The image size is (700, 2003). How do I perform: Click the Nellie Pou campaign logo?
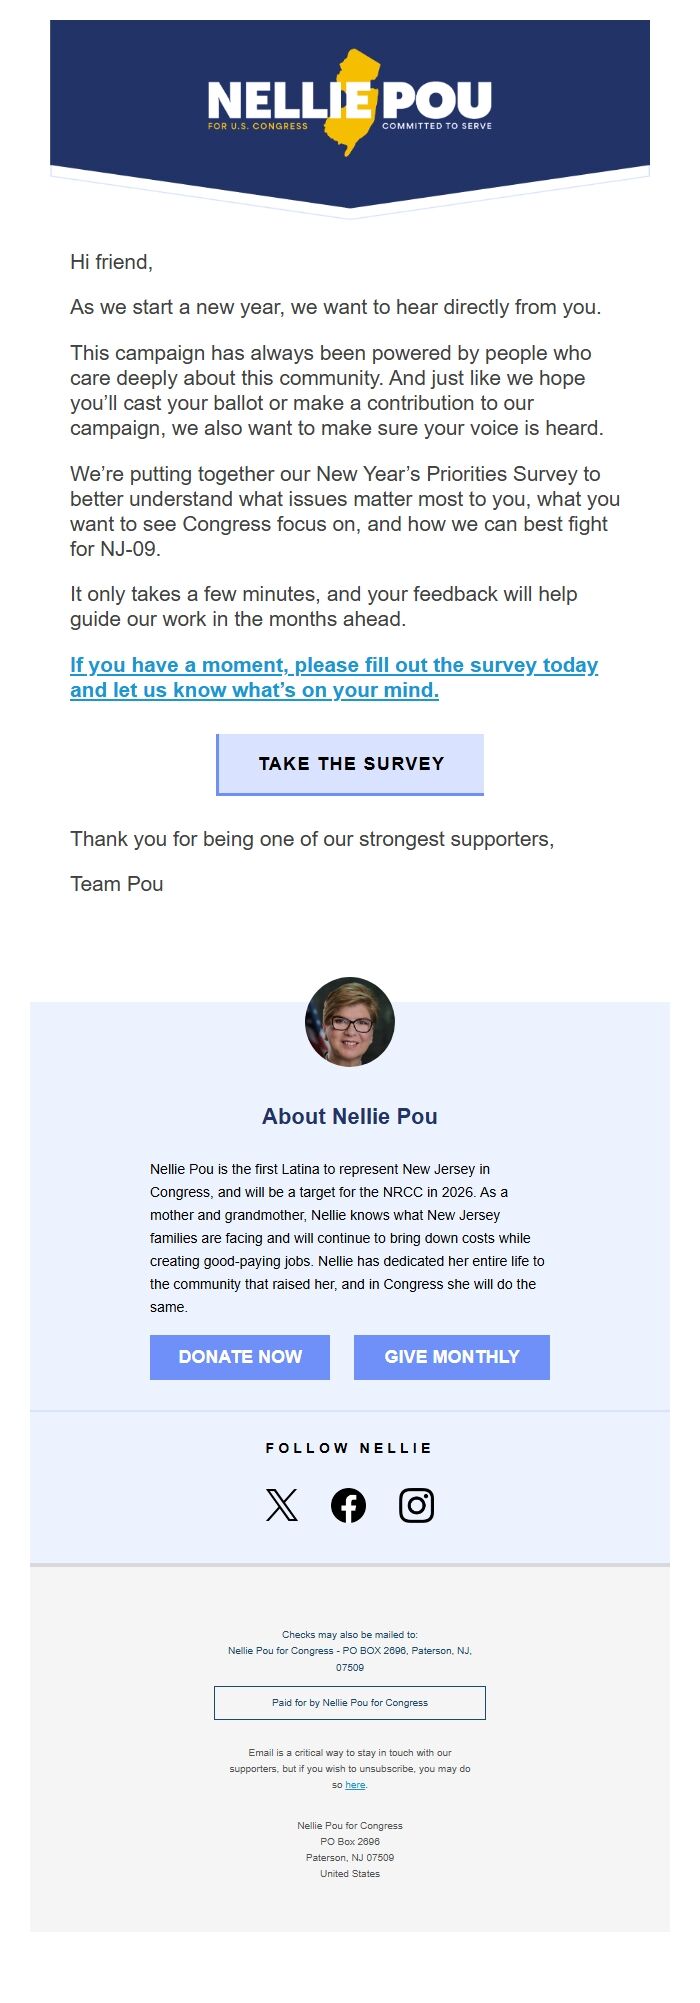350,100
